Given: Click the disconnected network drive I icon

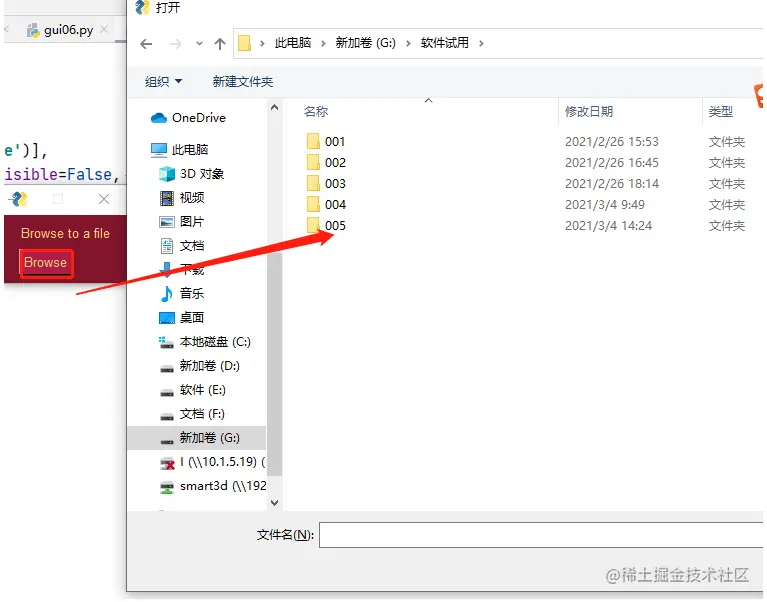Looking at the screenshot, I should tap(167, 463).
